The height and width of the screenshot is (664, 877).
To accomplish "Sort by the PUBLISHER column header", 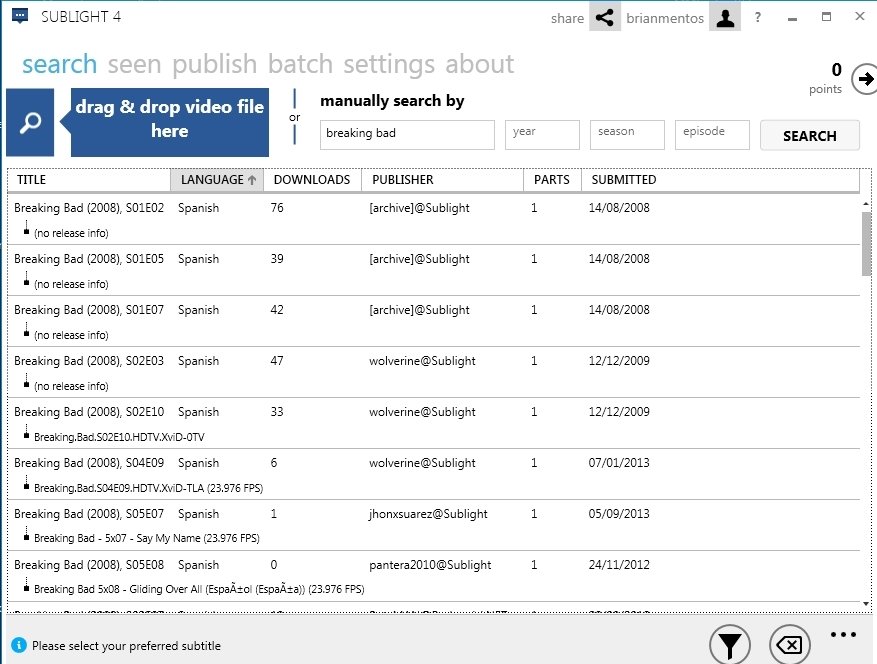I will coord(442,180).
